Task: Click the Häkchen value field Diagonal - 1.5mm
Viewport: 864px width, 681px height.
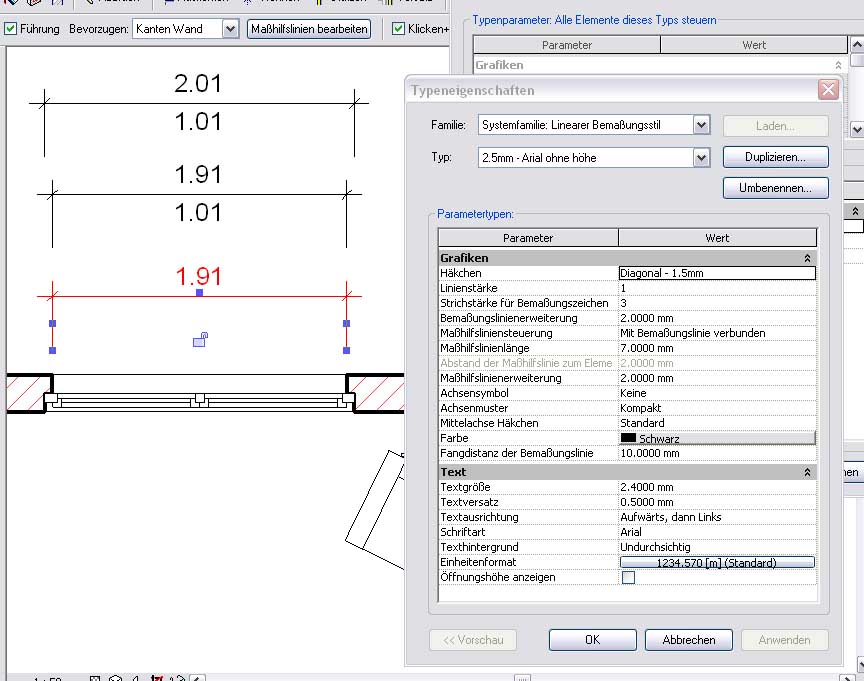Action: [x=717, y=273]
